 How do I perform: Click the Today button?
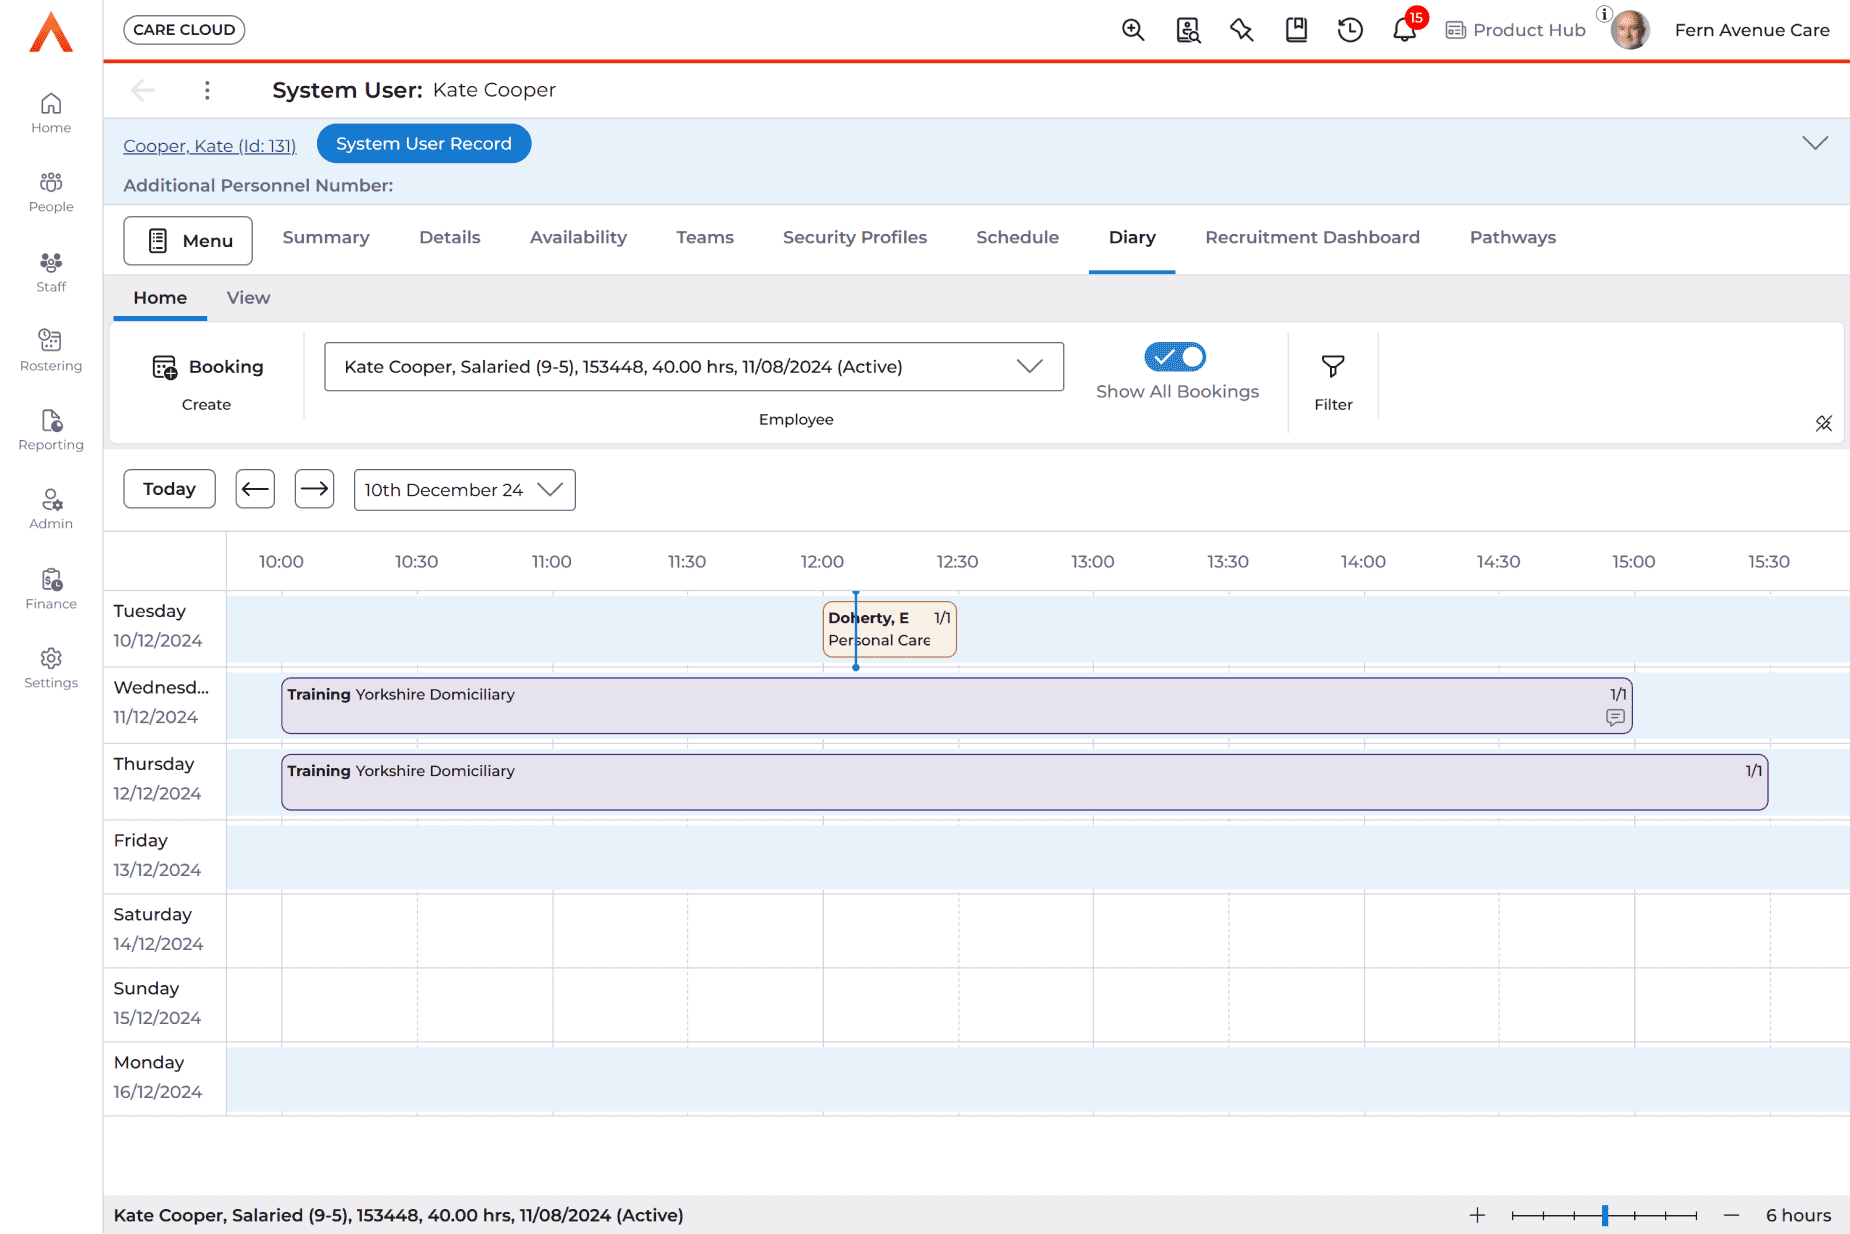coord(169,489)
